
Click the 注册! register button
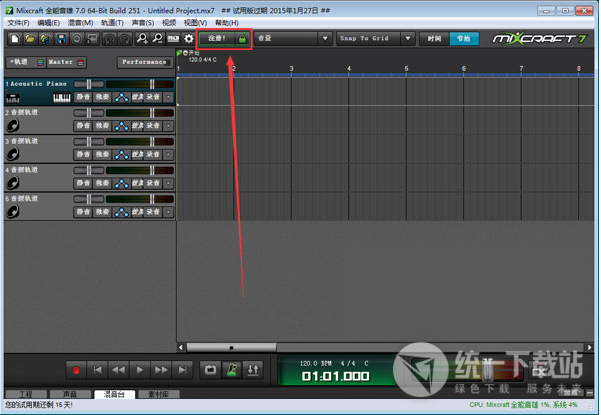pyautogui.click(x=223, y=38)
